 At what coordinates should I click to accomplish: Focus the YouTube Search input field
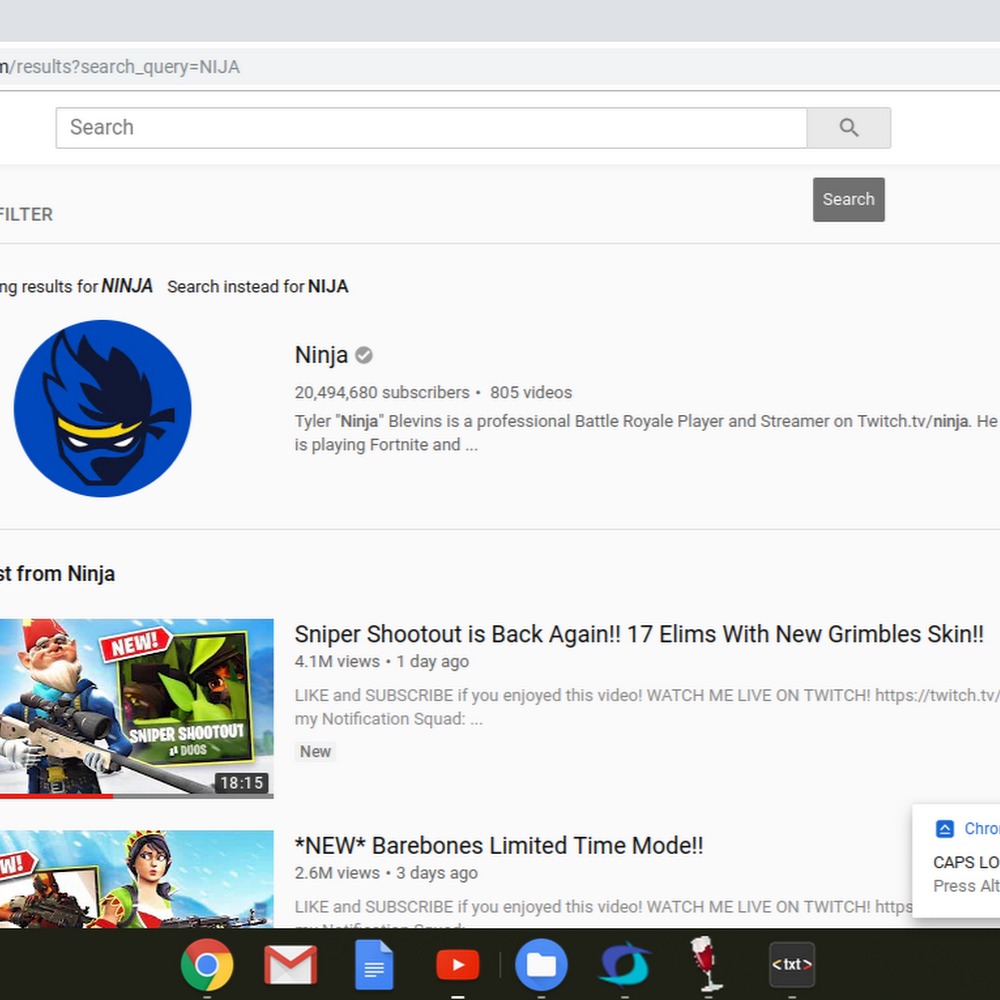tap(431, 128)
